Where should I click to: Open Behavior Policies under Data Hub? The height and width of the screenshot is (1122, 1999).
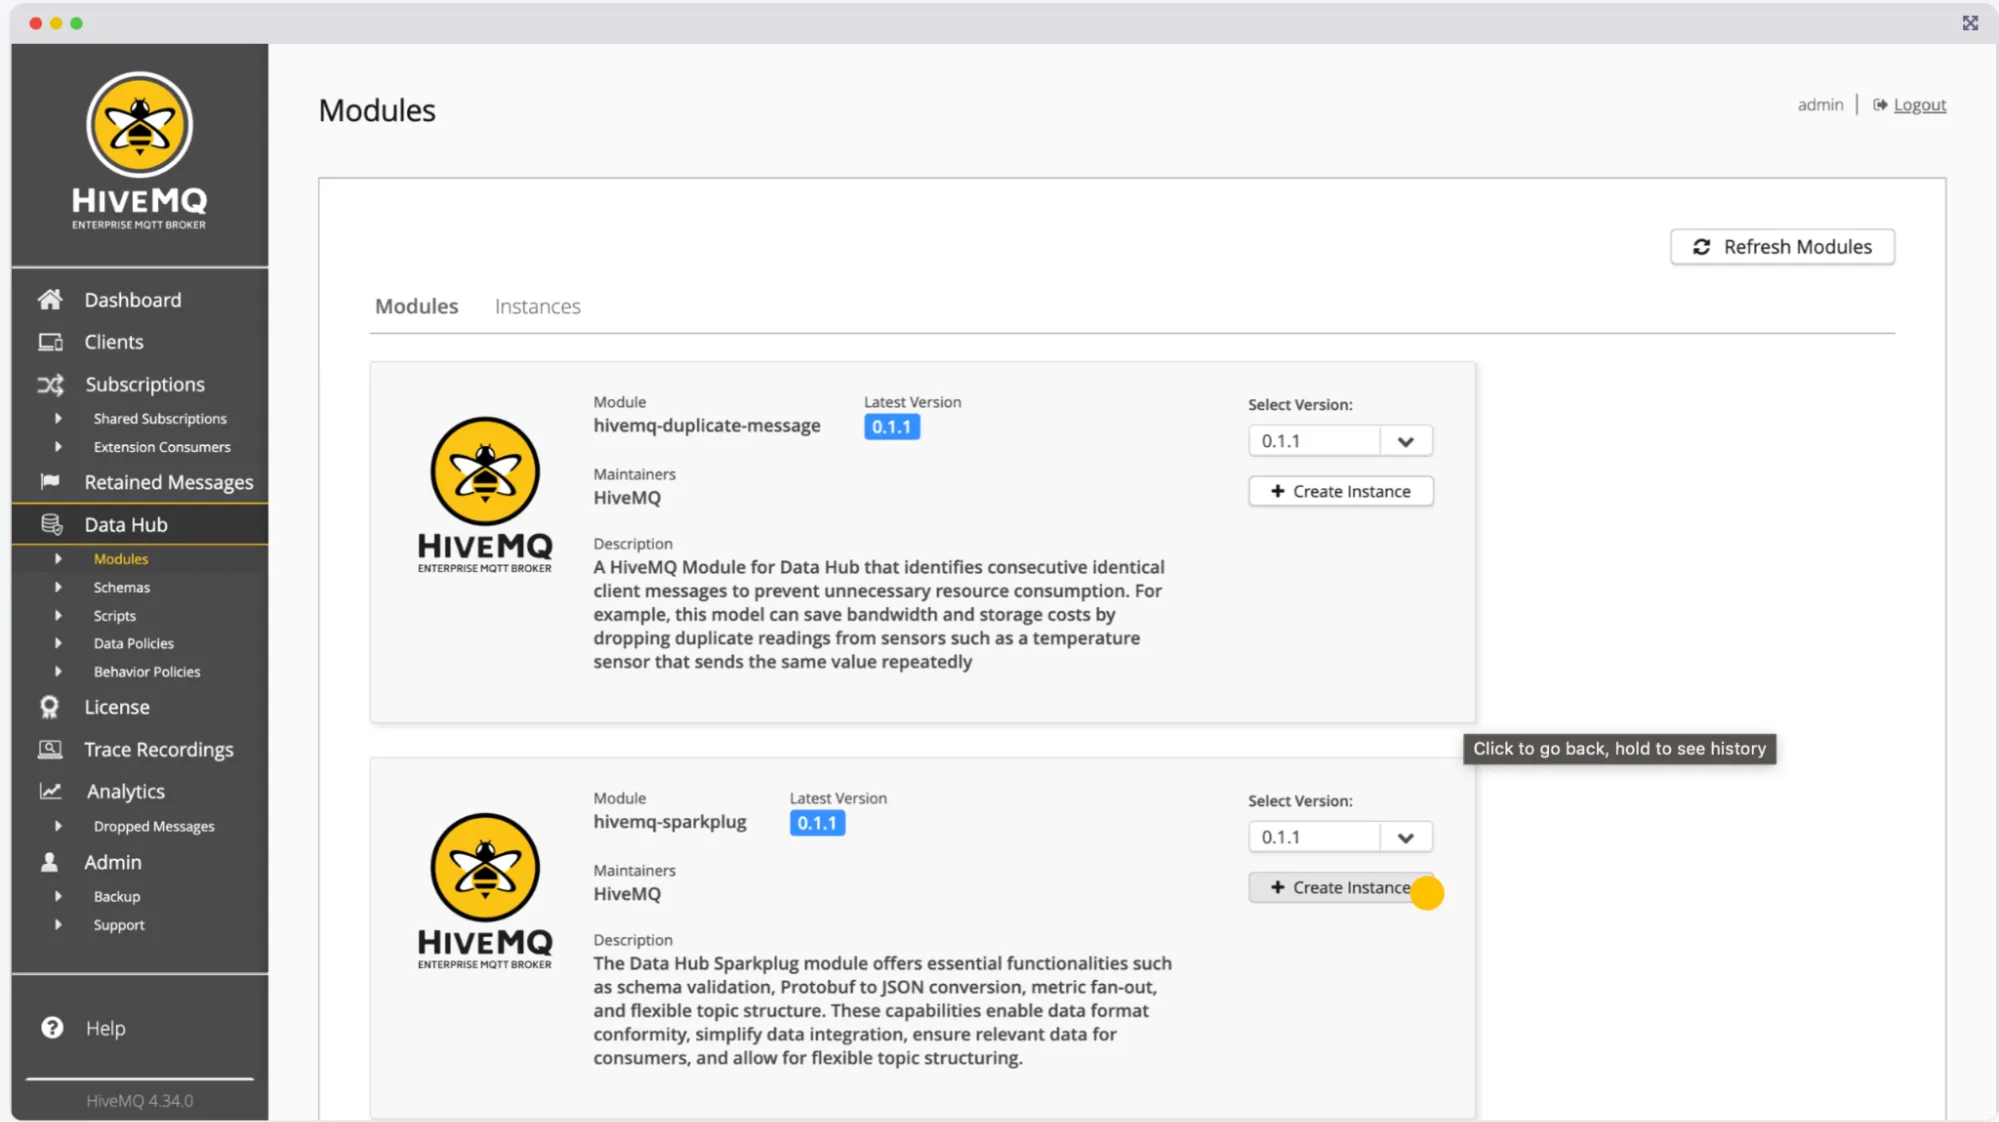tap(147, 671)
